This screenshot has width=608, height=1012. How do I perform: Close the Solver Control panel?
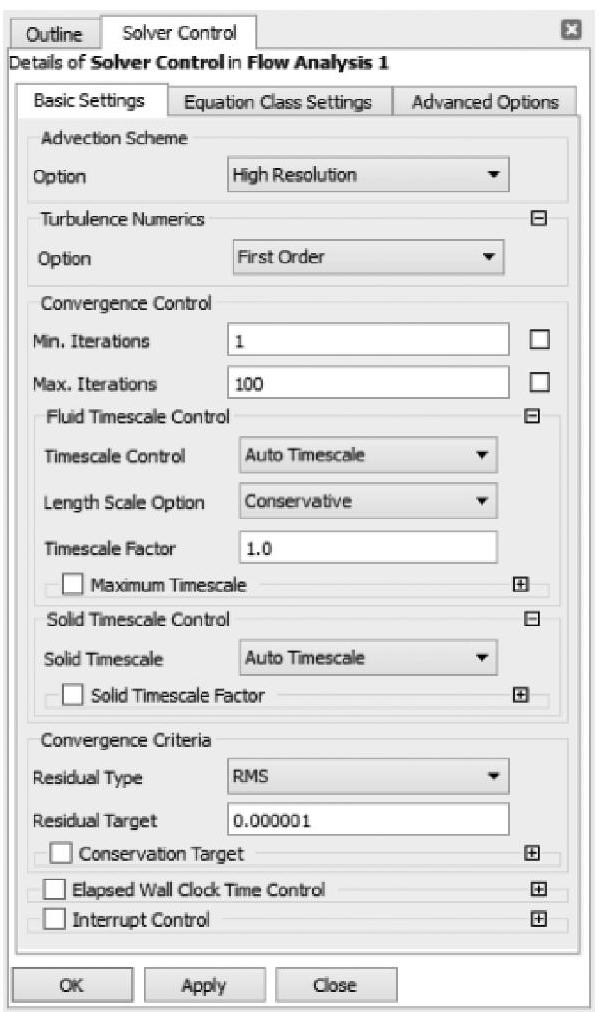pyautogui.click(x=572, y=31)
